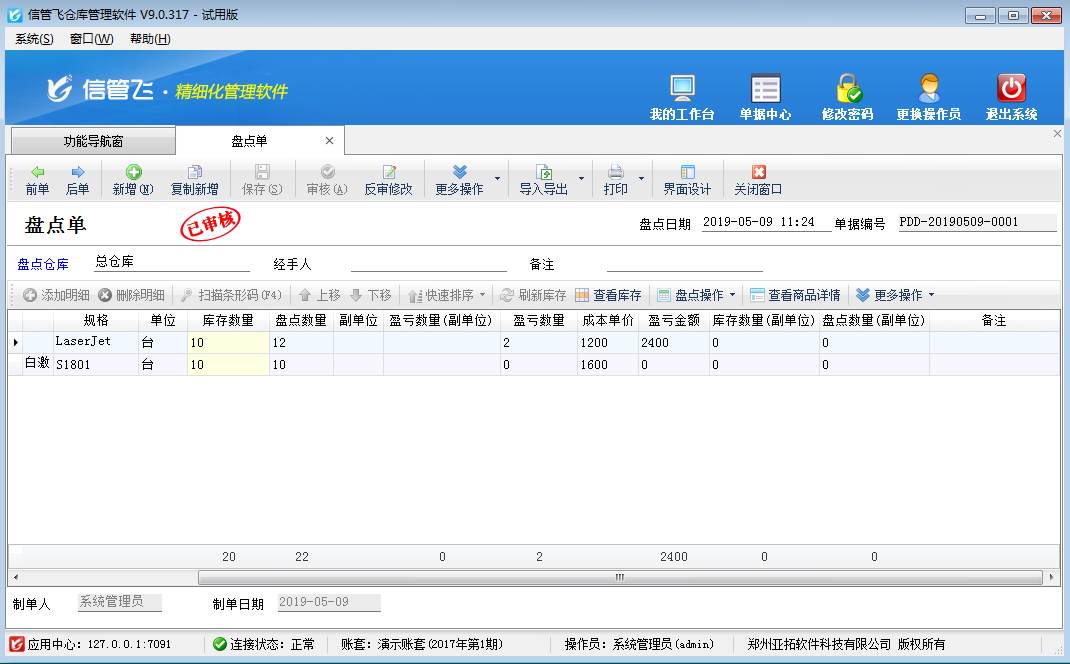This screenshot has height=664, width=1070.
Task: Click 删除明细 delete detail button
Action: [x=131, y=295]
